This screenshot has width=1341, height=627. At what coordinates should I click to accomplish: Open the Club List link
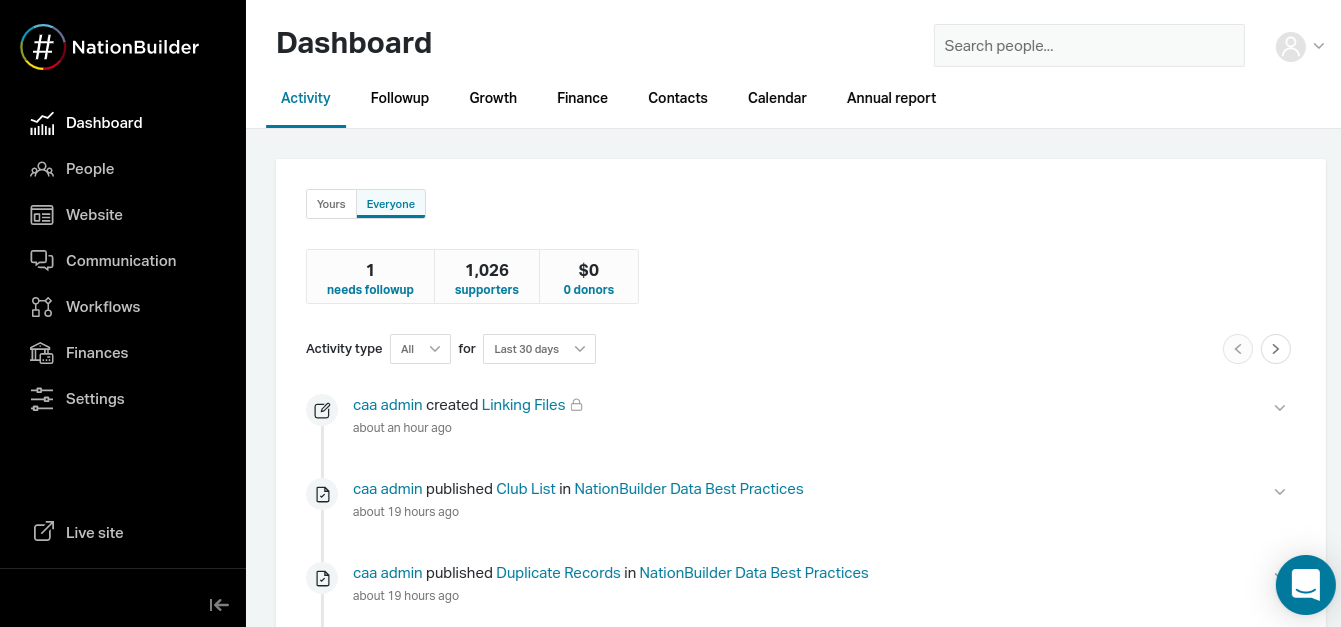(x=526, y=489)
